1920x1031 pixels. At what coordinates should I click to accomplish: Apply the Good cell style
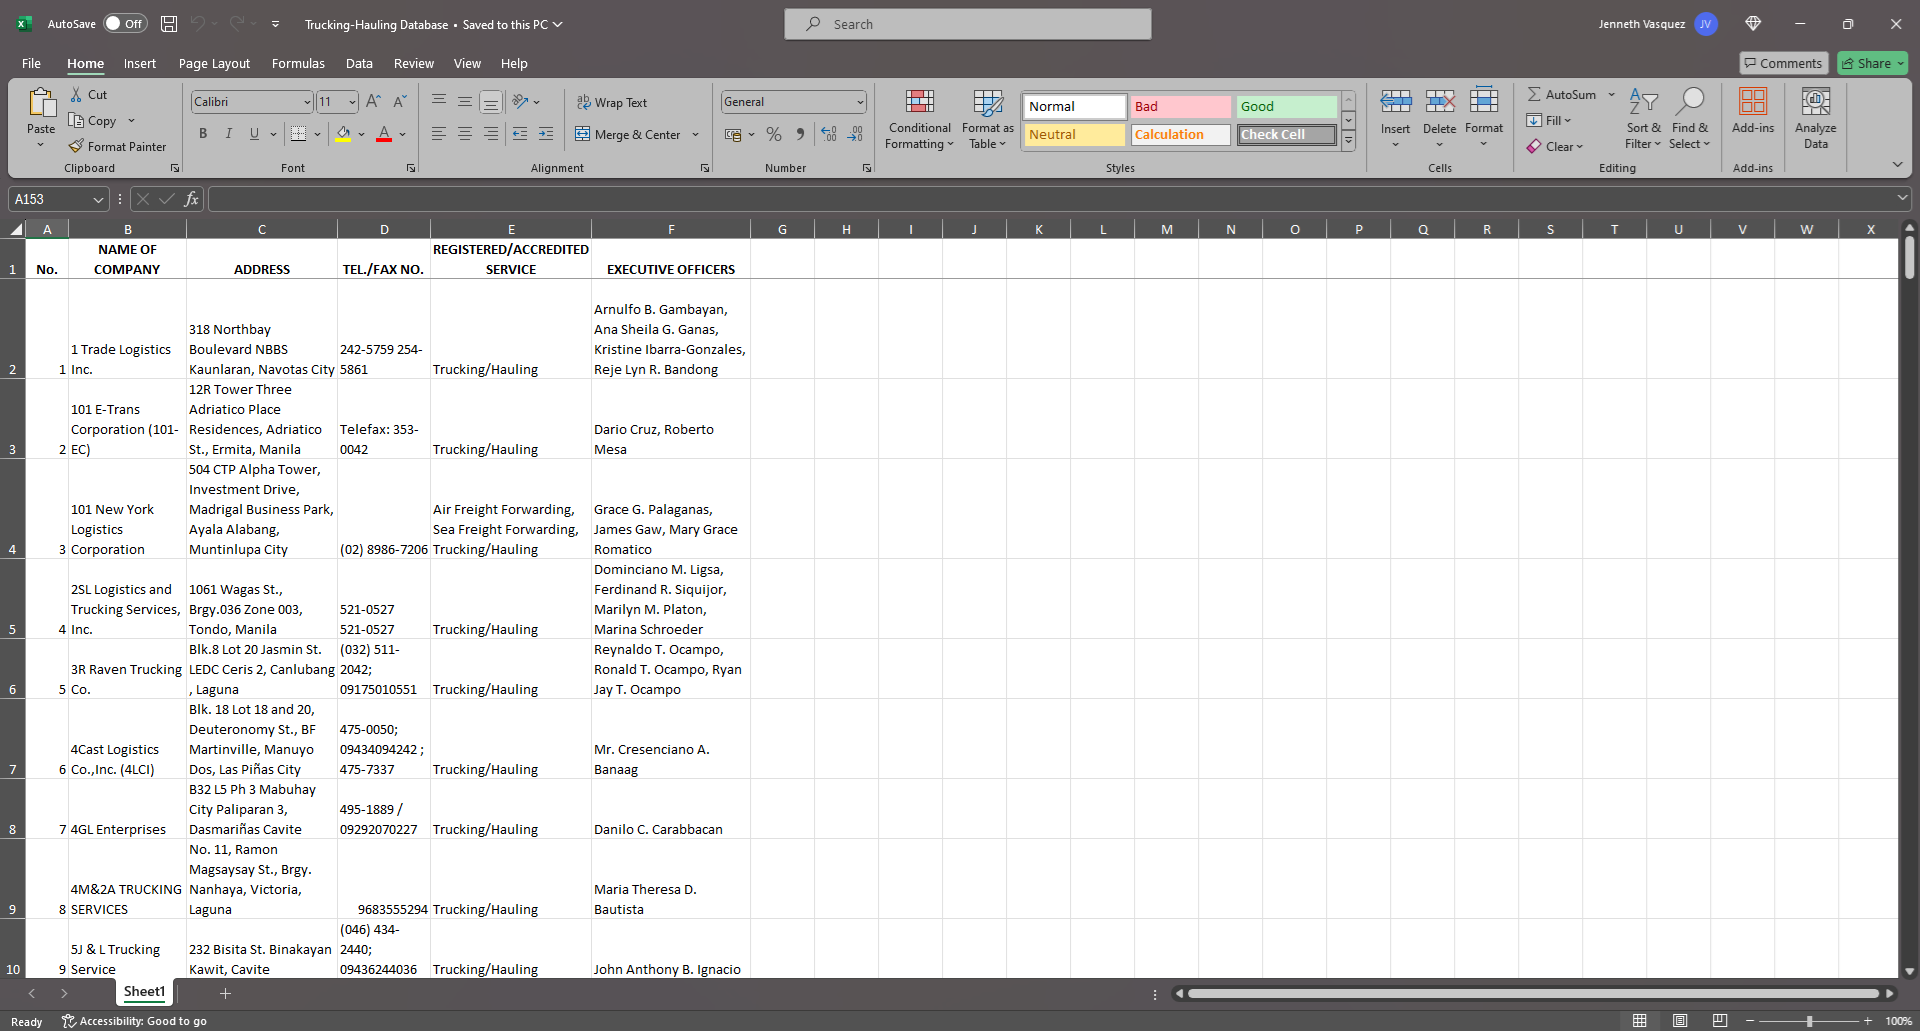(x=1286, y=106)
